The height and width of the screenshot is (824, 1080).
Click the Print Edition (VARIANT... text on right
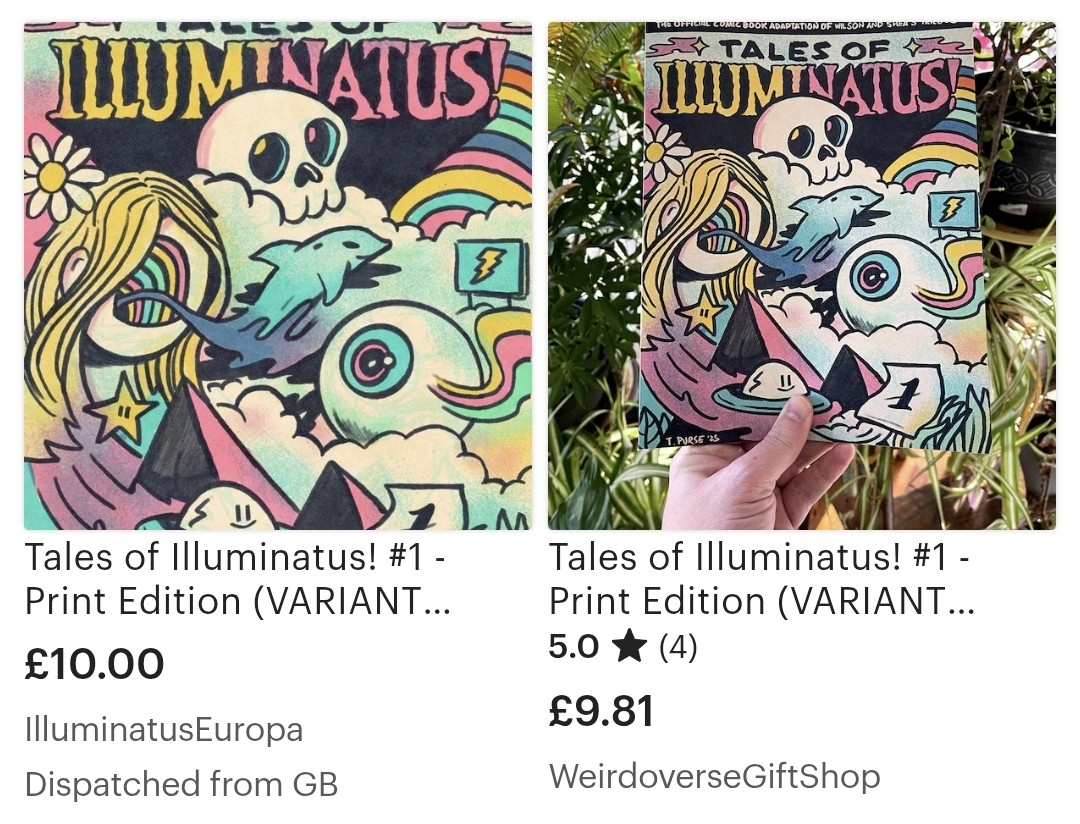(x=762, y=601)
